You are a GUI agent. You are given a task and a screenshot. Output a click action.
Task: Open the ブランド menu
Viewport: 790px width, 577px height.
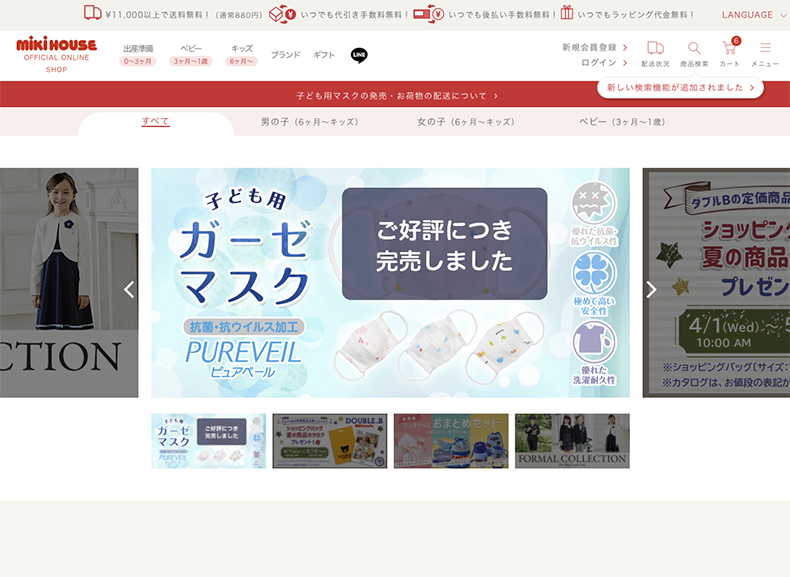click(285, 55)
